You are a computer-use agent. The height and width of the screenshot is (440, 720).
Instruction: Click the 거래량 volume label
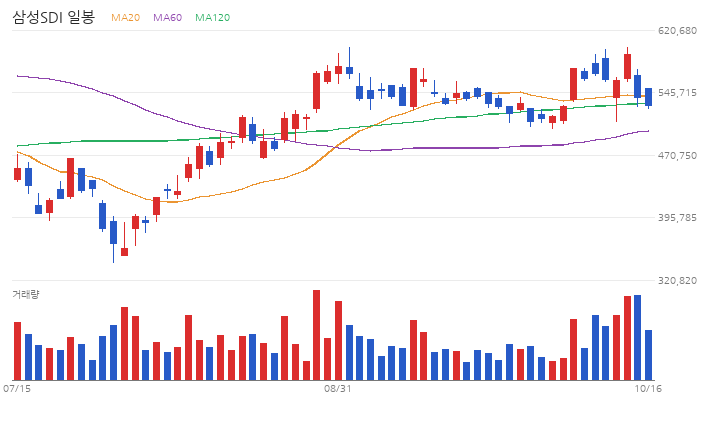click(x=26, y=294)
